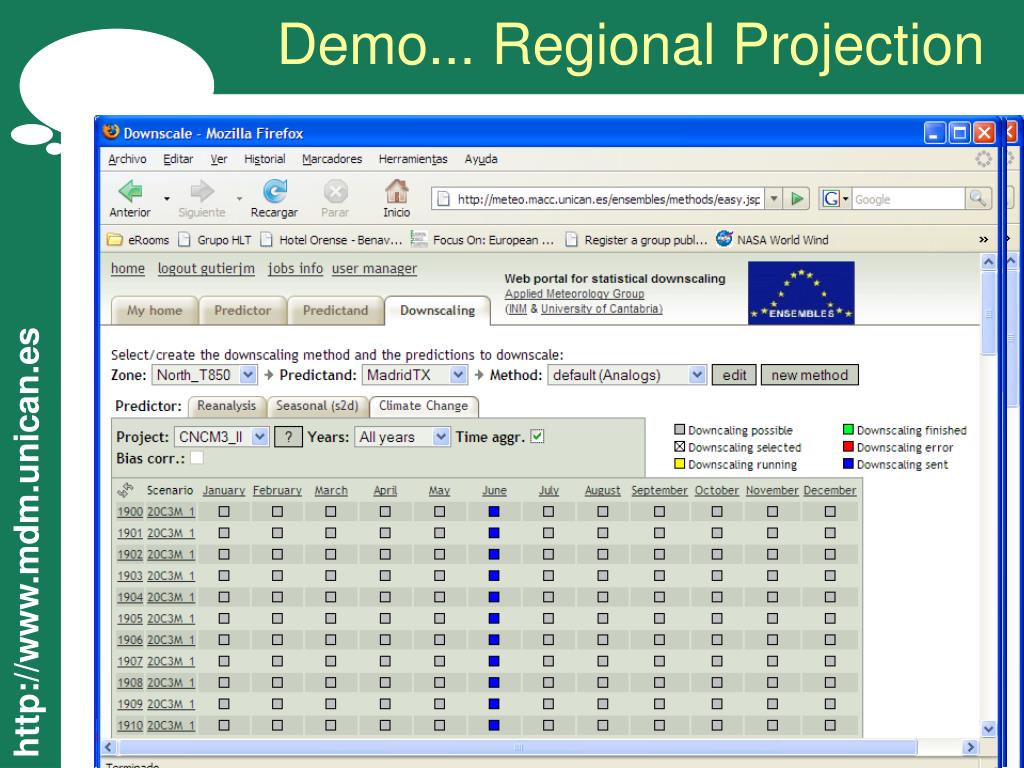This screenshot has width=1024, height=768.
Task: Open Applied Meteorology Group link
Action: (x=574, y=294)
